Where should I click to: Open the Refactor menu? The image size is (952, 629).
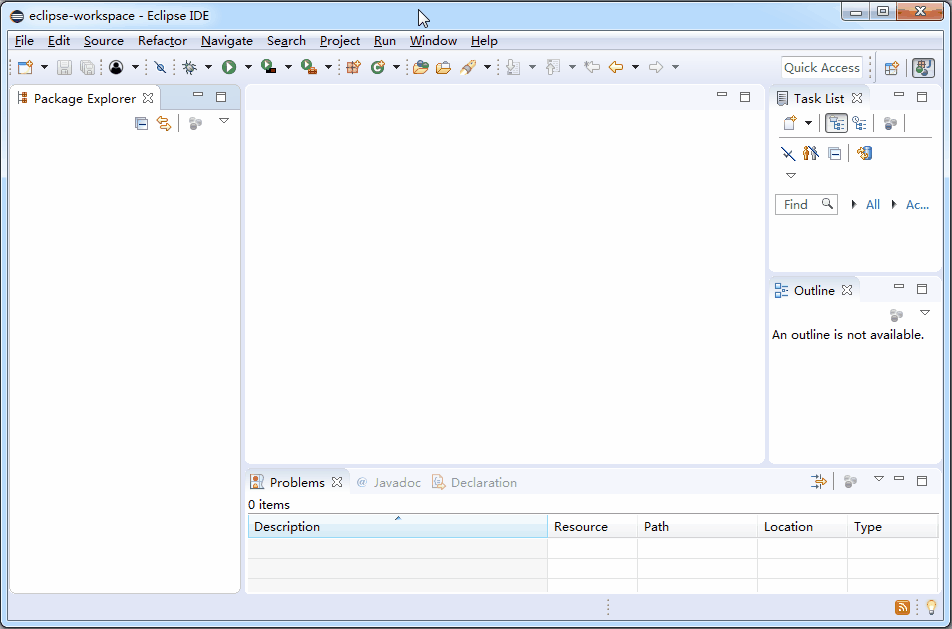click(162, 41)
